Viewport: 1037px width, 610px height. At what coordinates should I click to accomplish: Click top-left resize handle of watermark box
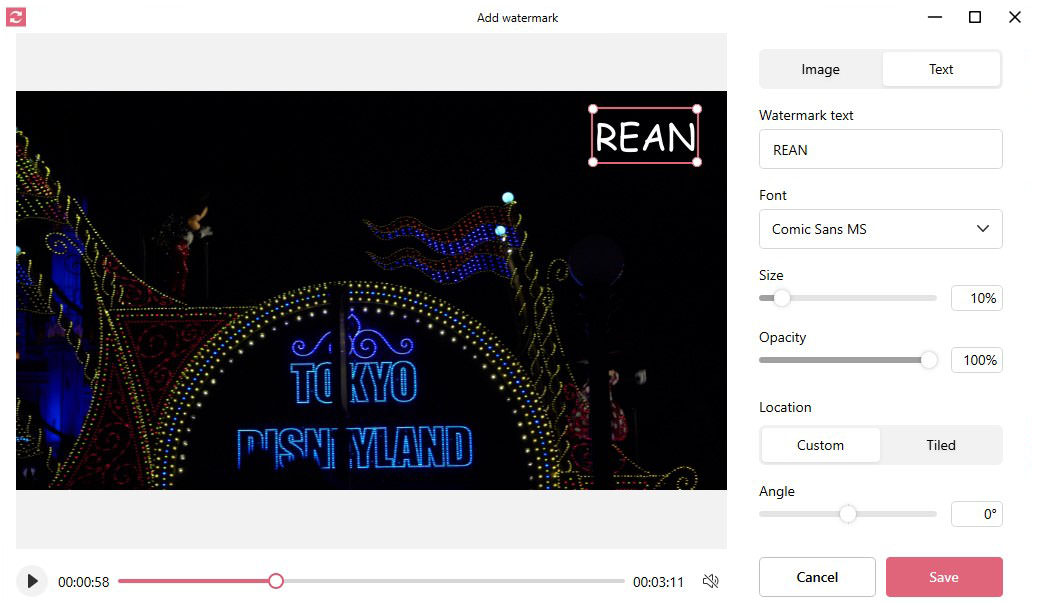593,109
